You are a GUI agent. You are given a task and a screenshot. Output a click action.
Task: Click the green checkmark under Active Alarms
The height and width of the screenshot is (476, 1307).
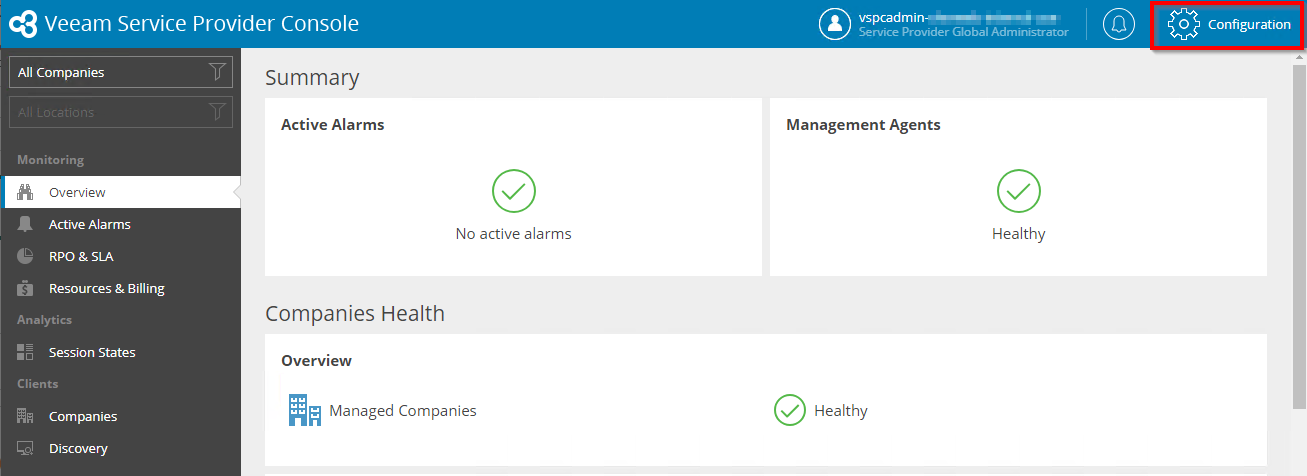[x=514, y=190]
